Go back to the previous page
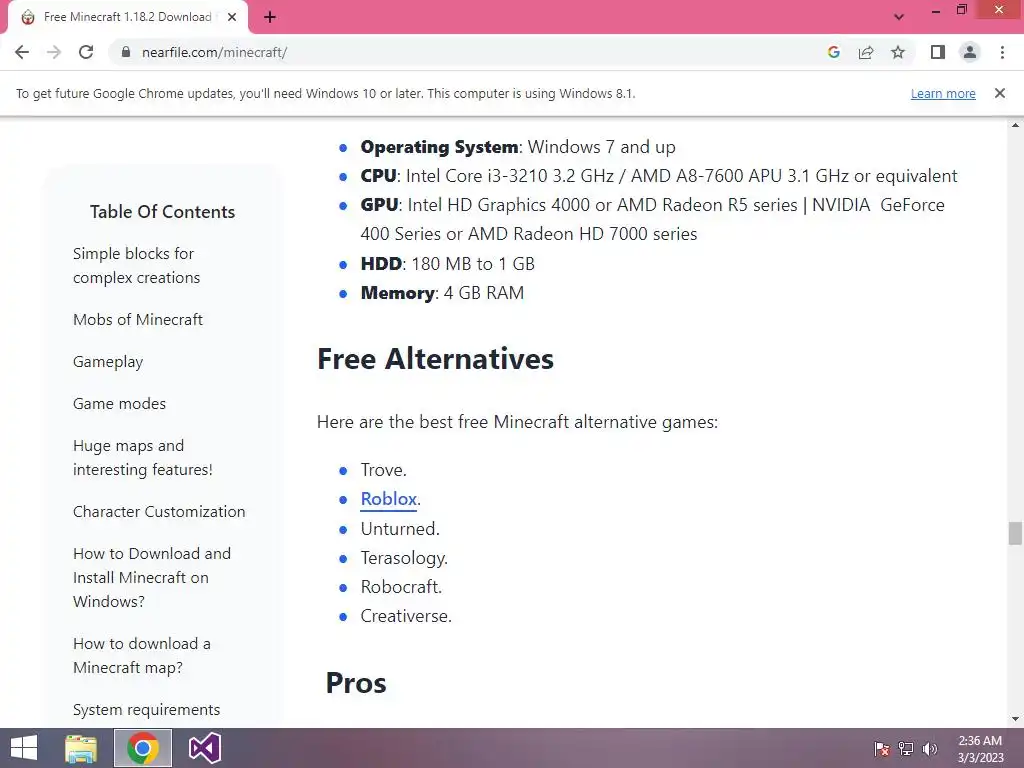 [22, 52]
